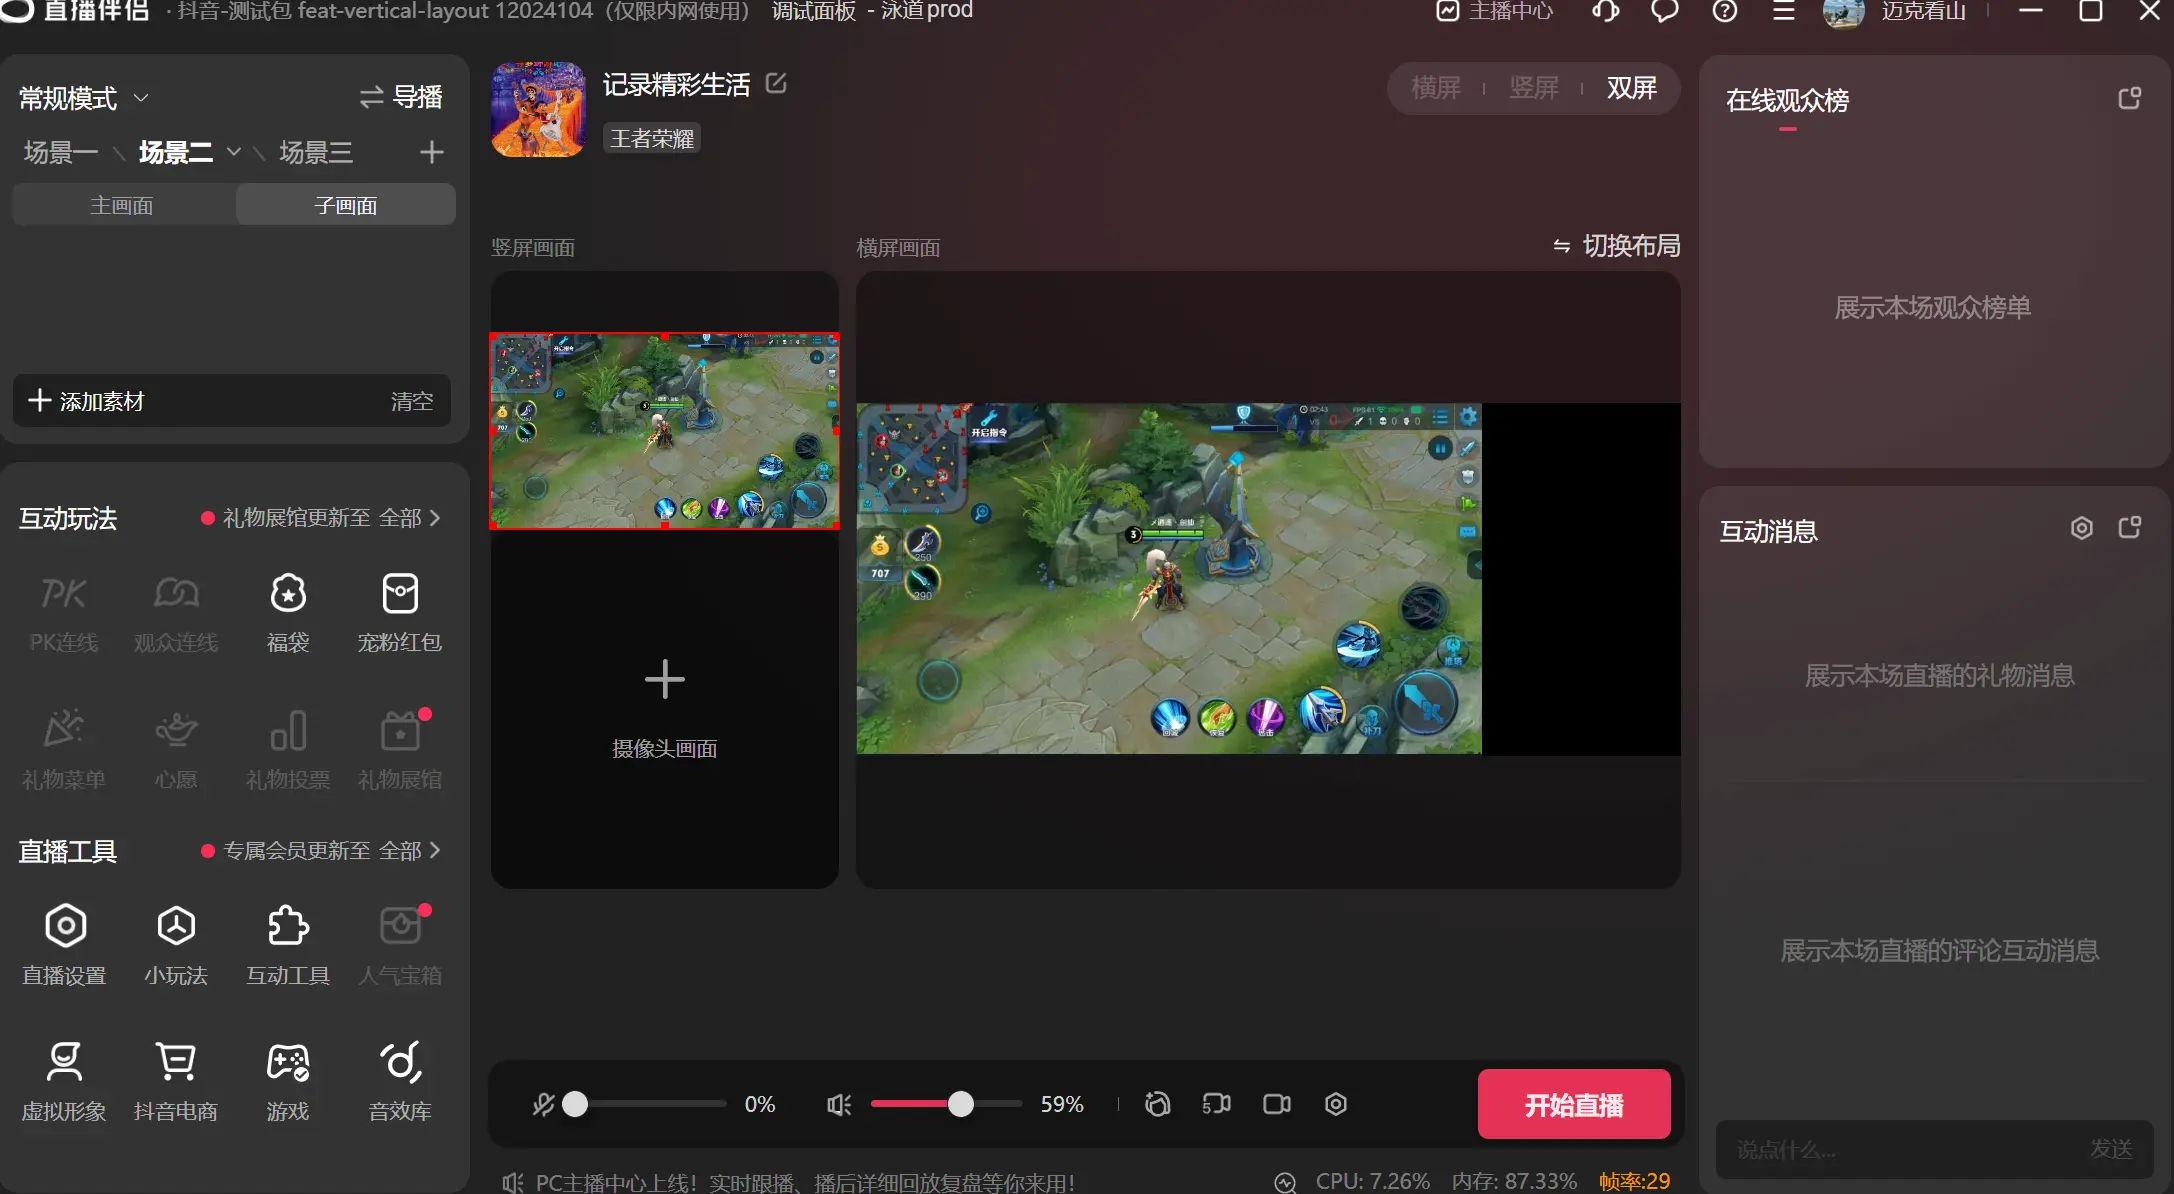2174x1194 pixels.
Task: Expand the 场景二 scene dropdown arrow
Action: tap(234, 152)
